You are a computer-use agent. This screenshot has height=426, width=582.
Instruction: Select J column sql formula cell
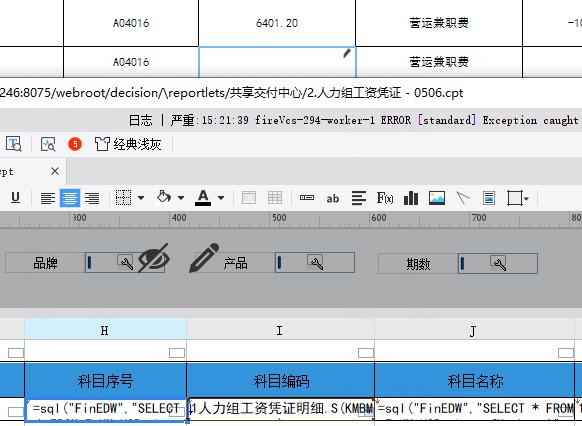tap(474, 409)
